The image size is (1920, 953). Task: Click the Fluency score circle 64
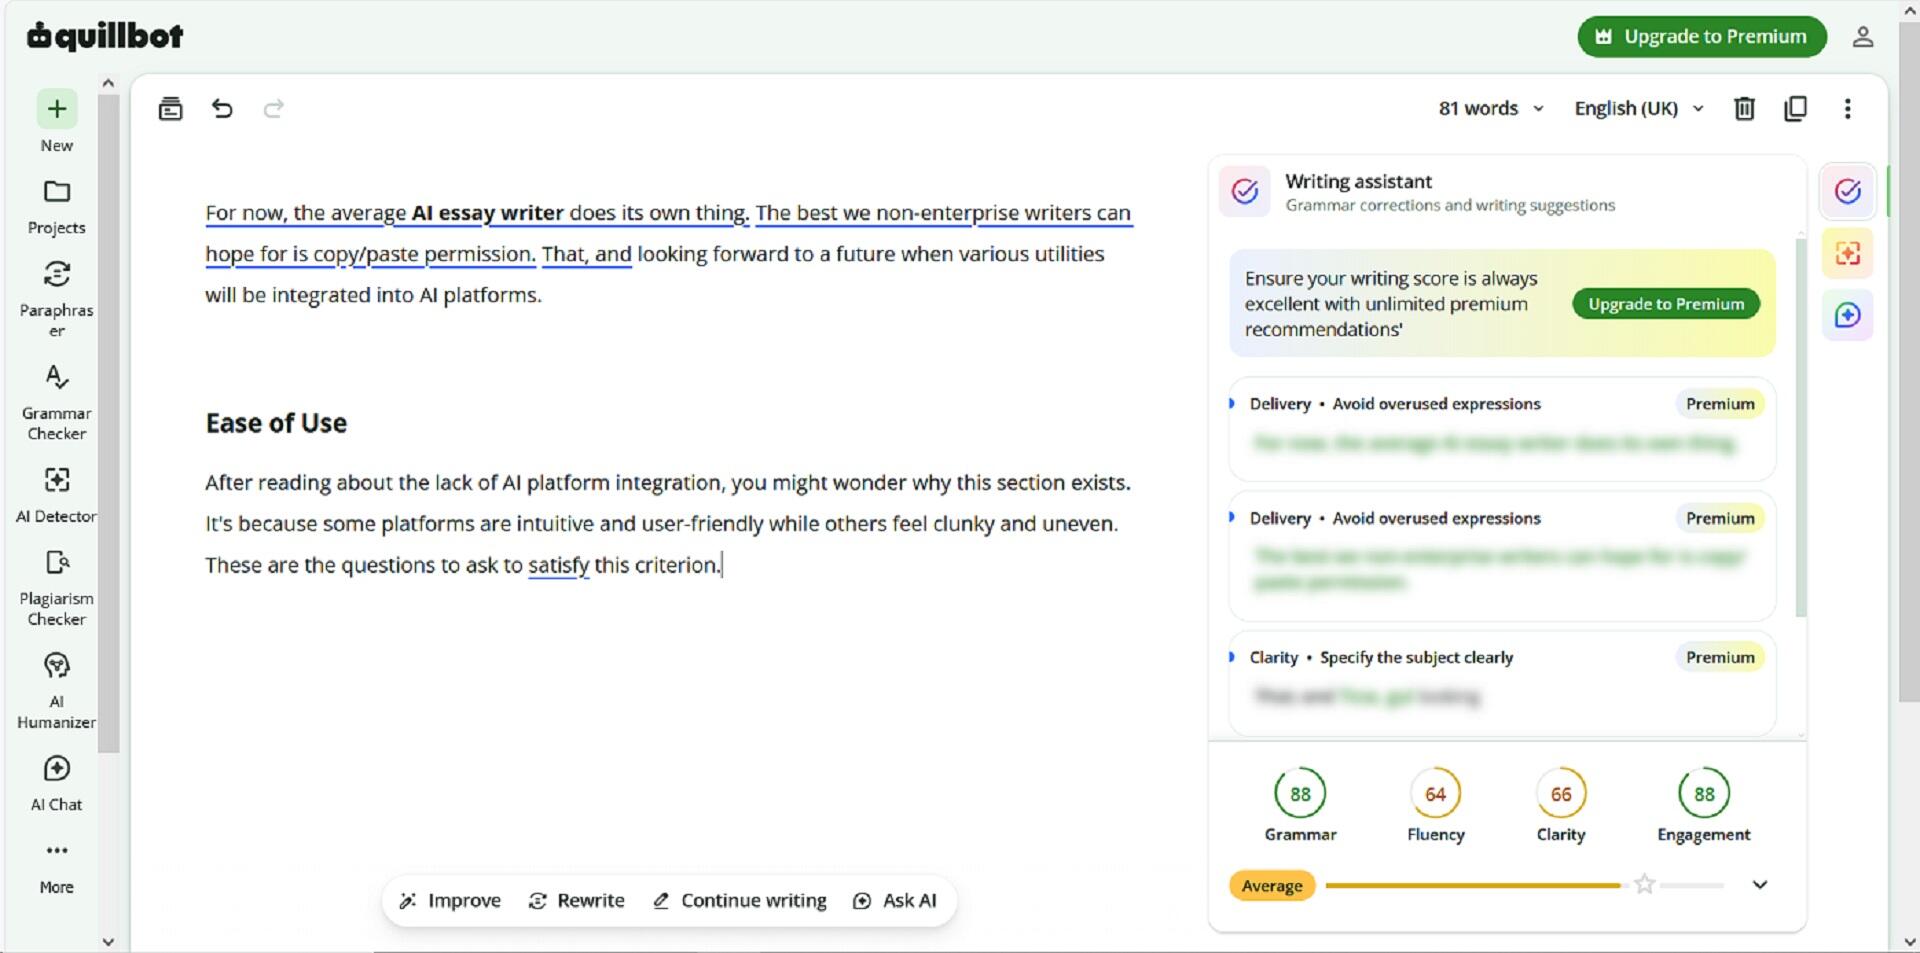(1435, 793)
